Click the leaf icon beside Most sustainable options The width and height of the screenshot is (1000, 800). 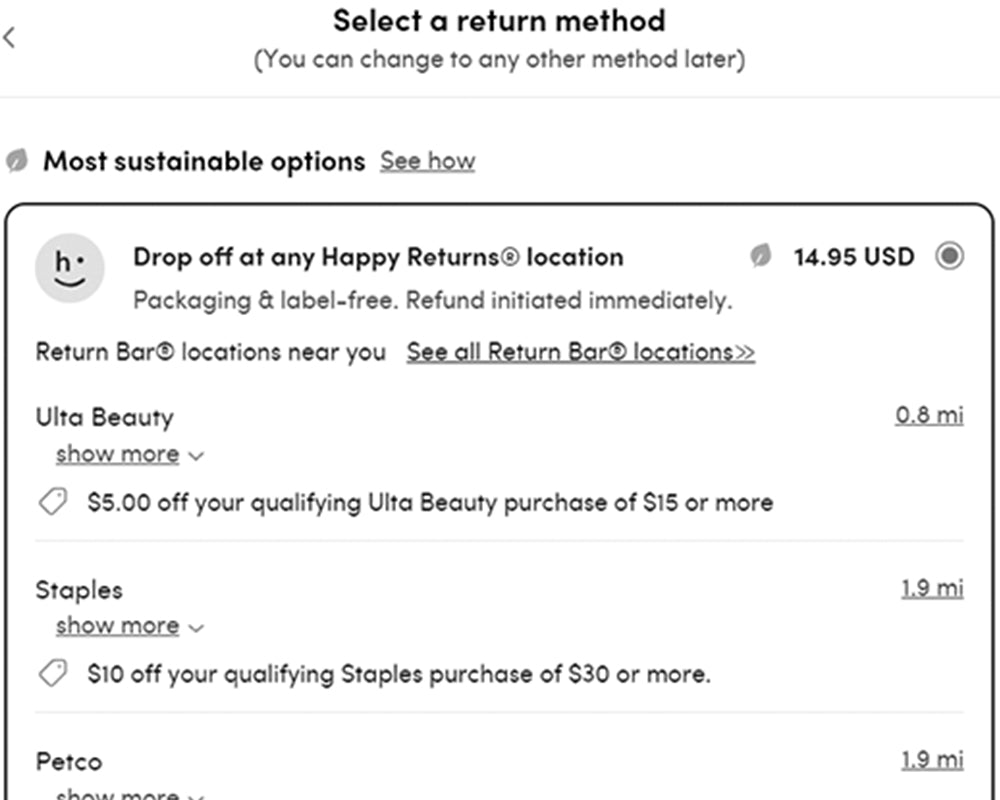point(16,161)
